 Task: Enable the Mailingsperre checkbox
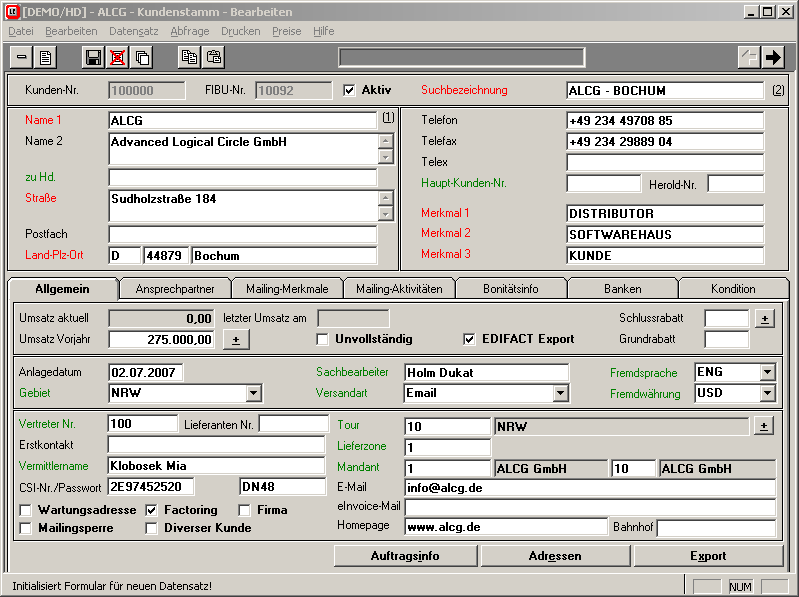pyautogui.click(x=25, y=528)
